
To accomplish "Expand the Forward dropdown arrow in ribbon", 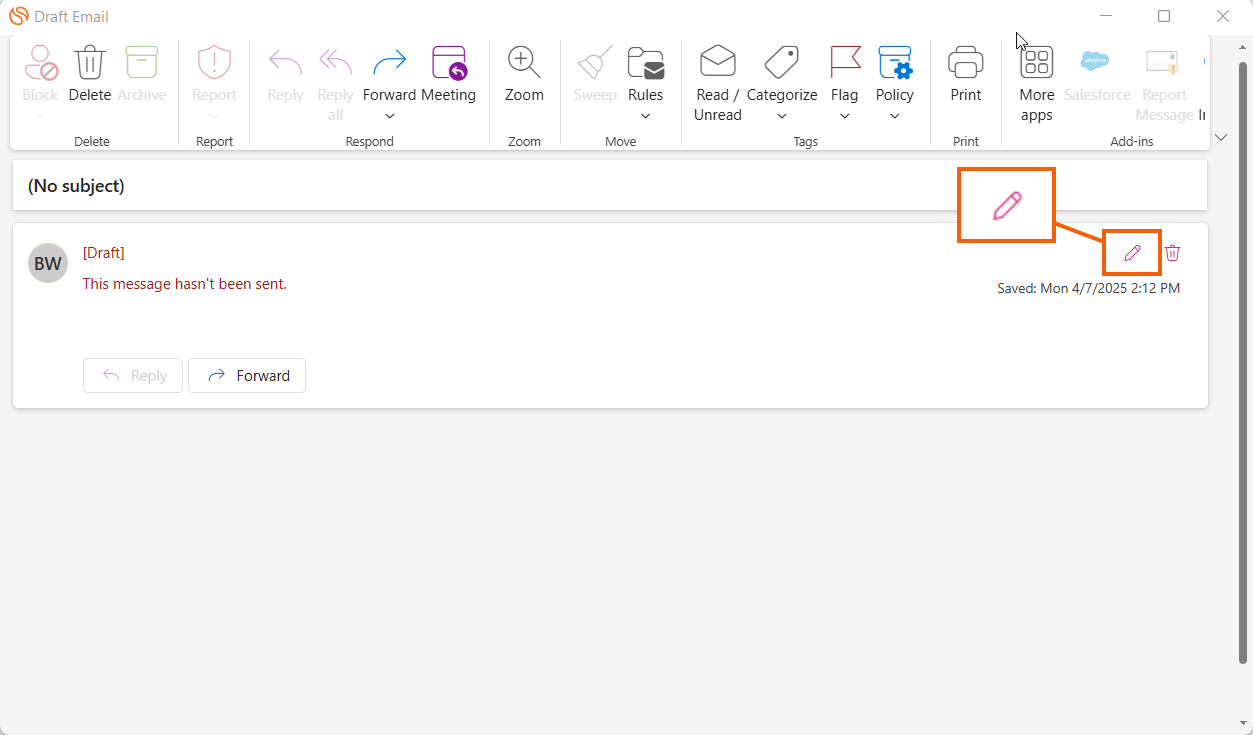I will tap(389, 116).
